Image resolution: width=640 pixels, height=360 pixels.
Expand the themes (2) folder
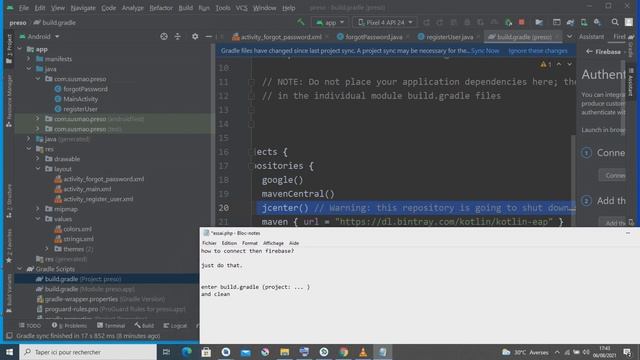click(x=47, y=249)
